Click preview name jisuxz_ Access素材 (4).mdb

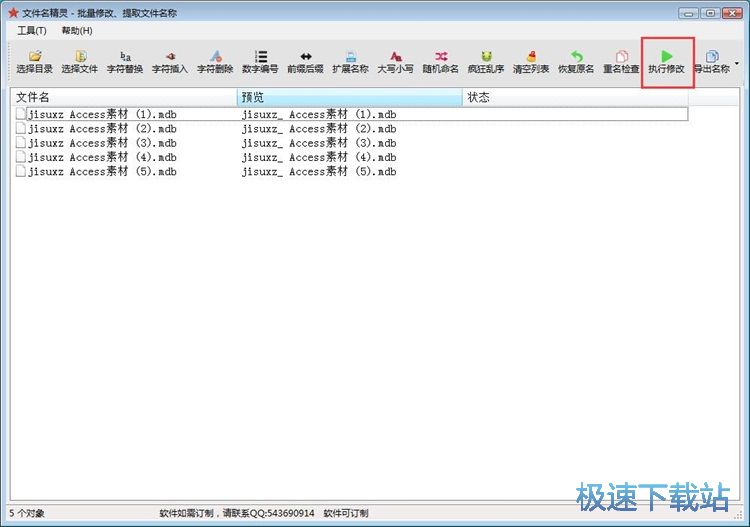(319, 157)
